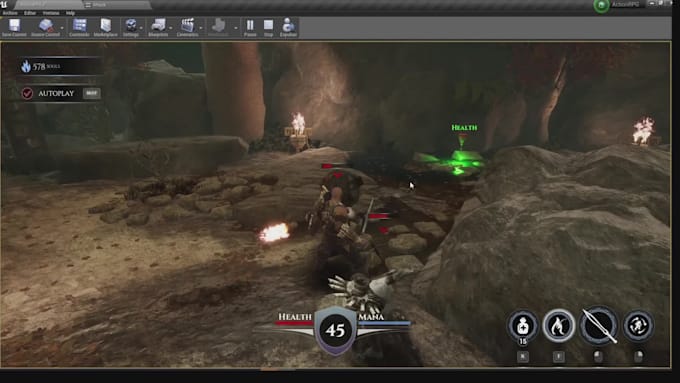This screenshot has width=680, height=383.
Task: Click the 578 souls counter text
Action: 46,66
